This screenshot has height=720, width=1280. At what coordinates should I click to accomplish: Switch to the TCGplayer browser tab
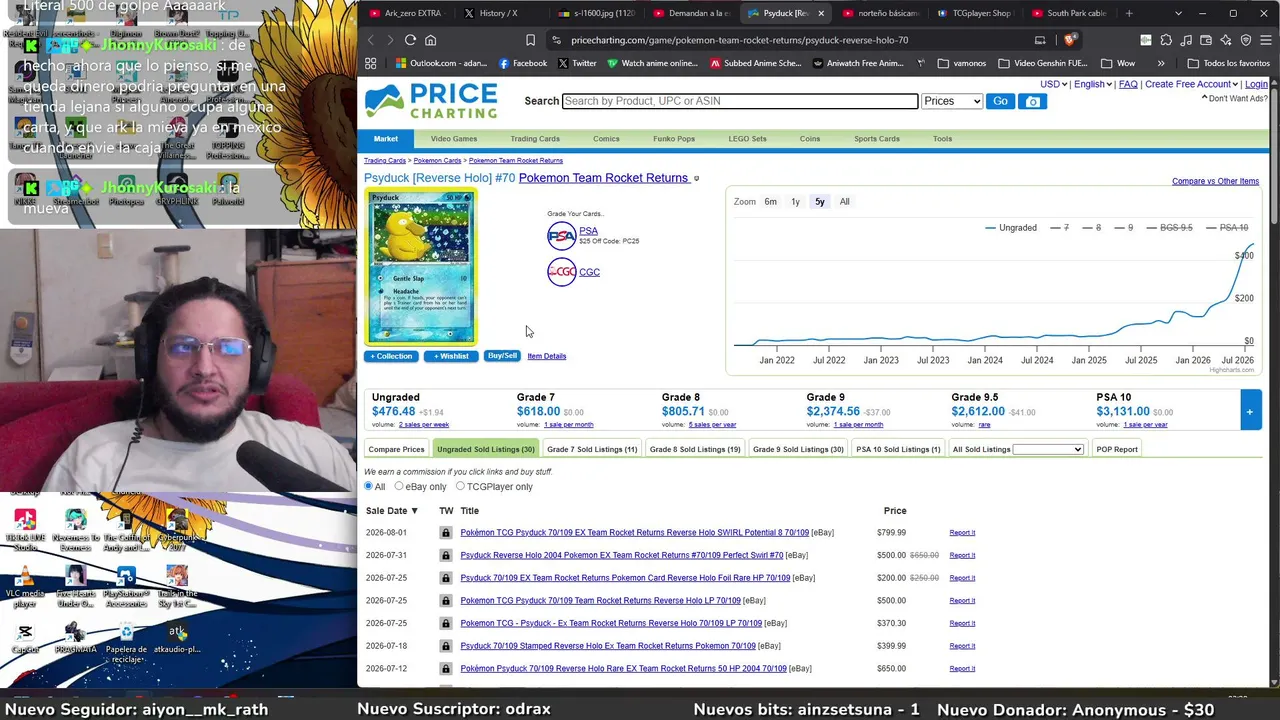coord(974,13)
